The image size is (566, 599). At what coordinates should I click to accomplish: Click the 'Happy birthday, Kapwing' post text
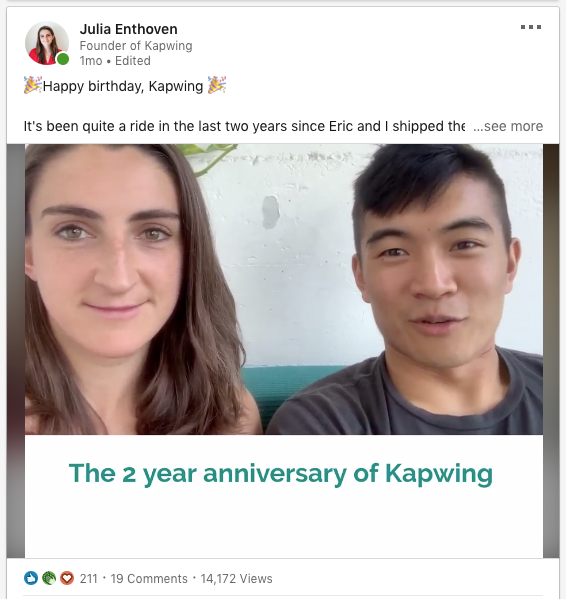point(123,86)
